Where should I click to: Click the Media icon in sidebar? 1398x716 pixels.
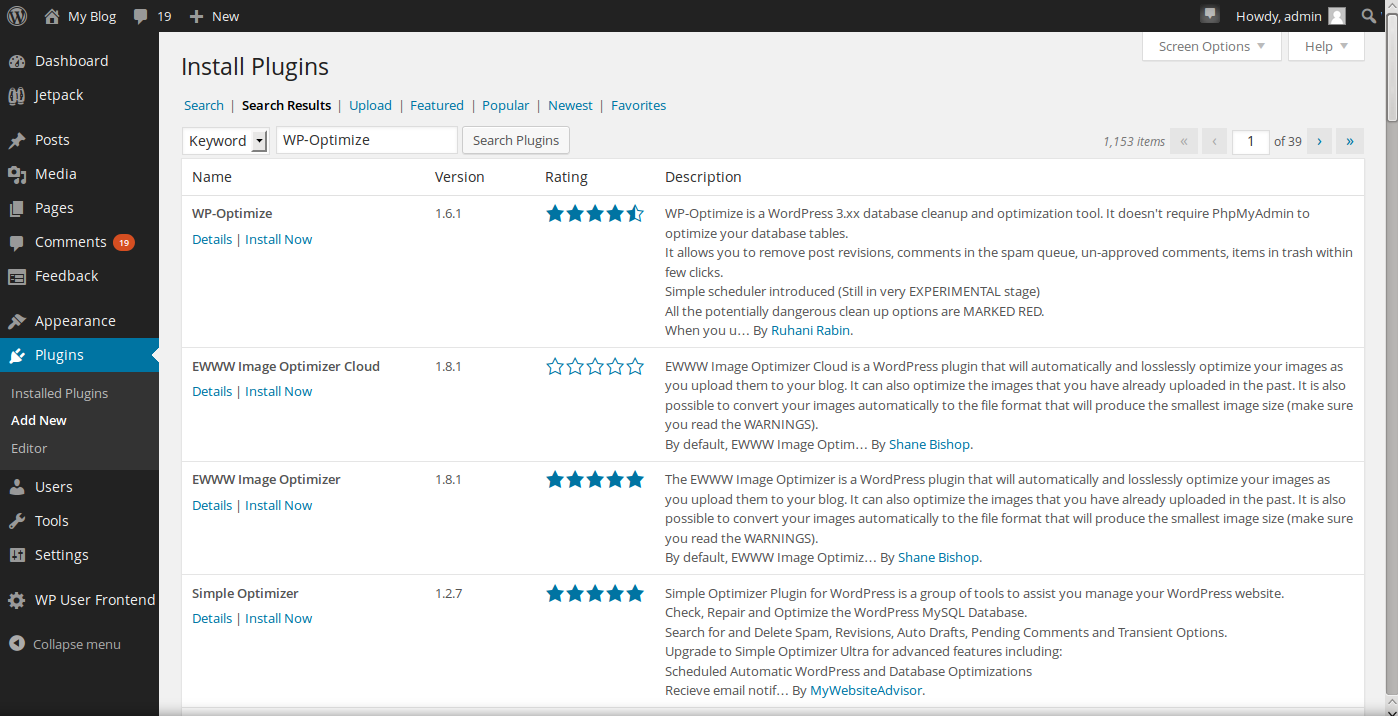(17, 174)
